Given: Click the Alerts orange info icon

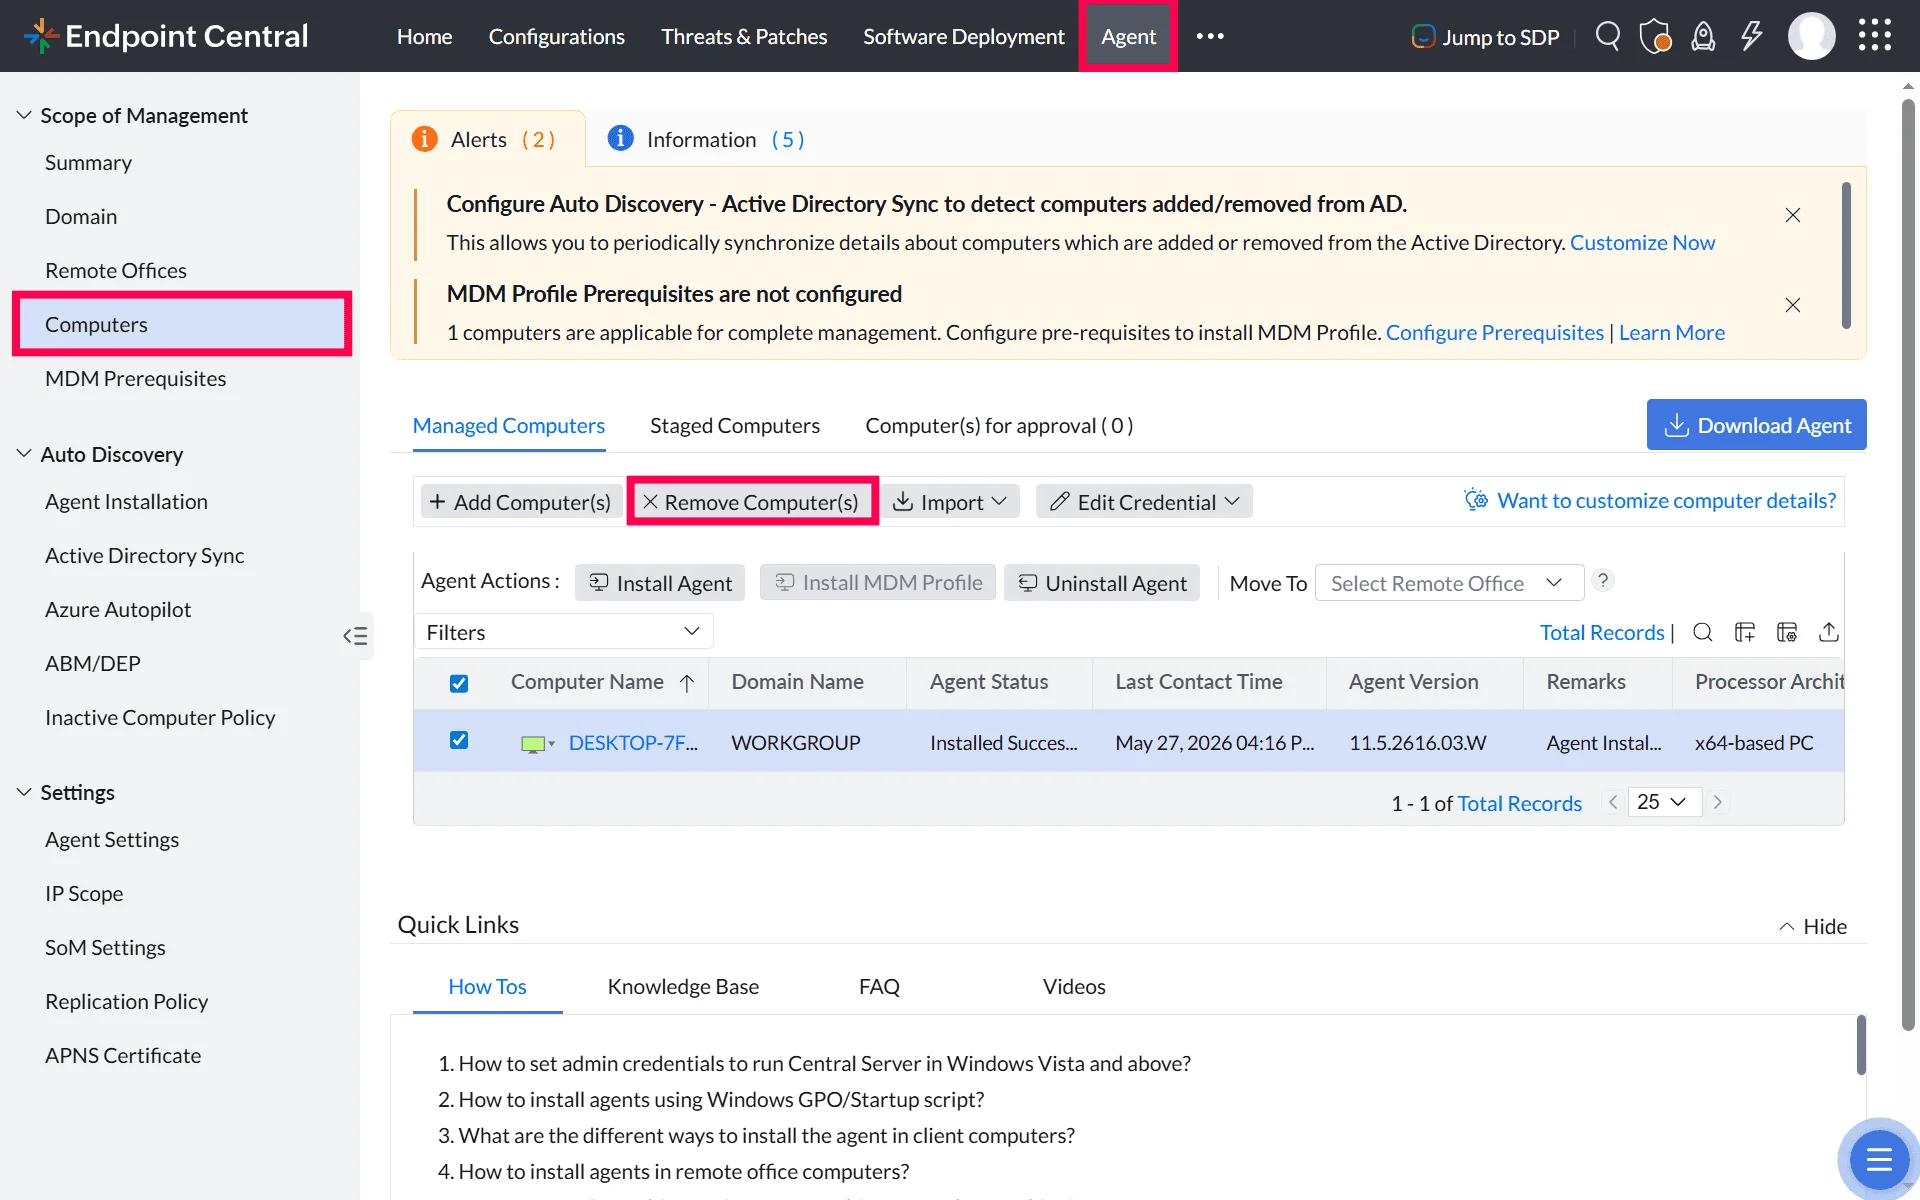Looking at the screenshot, I should (x=425, y=139).
